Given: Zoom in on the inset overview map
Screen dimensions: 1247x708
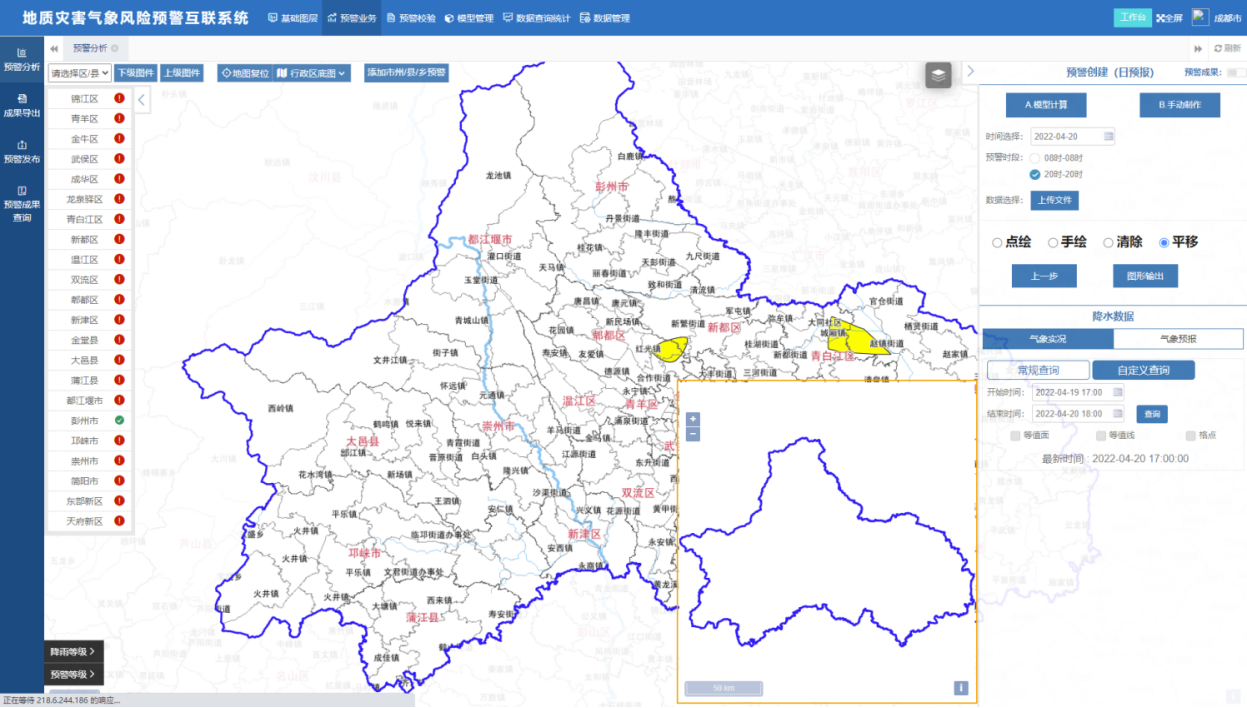Looking at the screenshot, I should [693, 419].
